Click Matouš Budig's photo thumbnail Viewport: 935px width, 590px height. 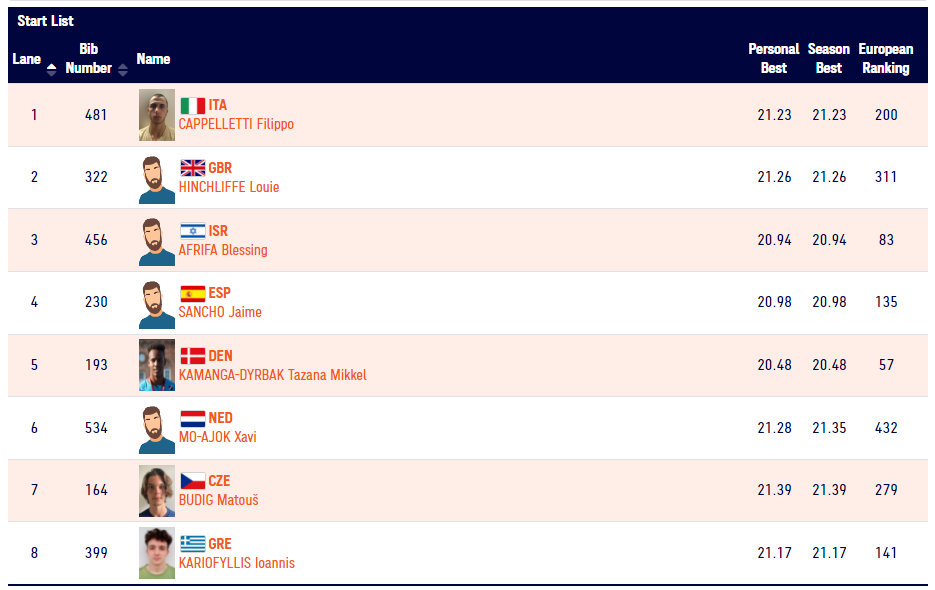tap(157, 490)
